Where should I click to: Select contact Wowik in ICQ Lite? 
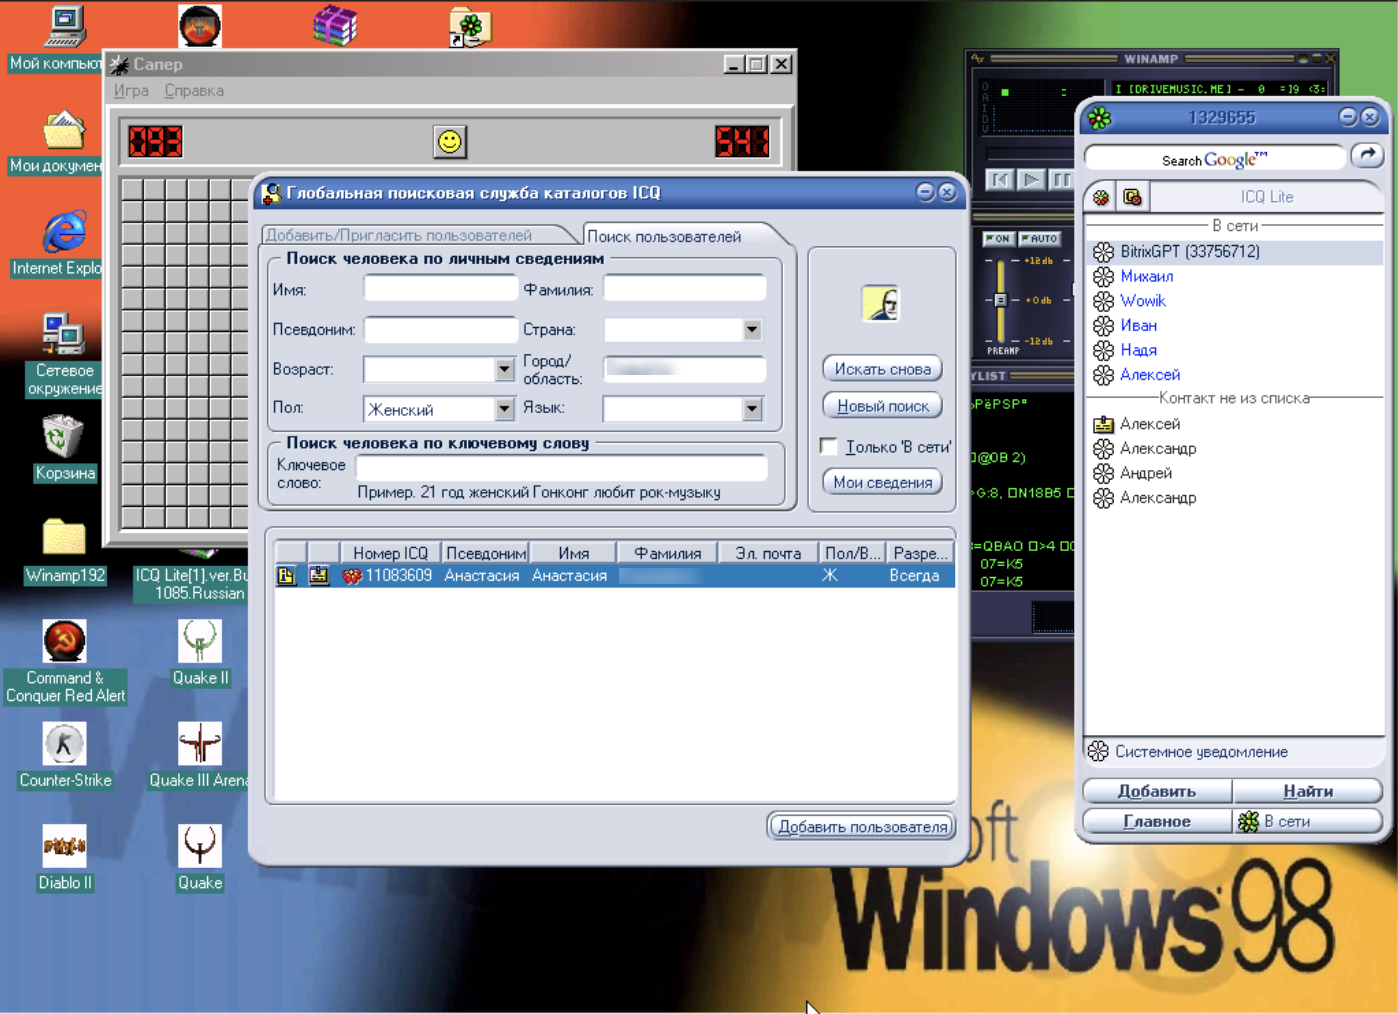pyautogui.click(x=1234, y=301)
